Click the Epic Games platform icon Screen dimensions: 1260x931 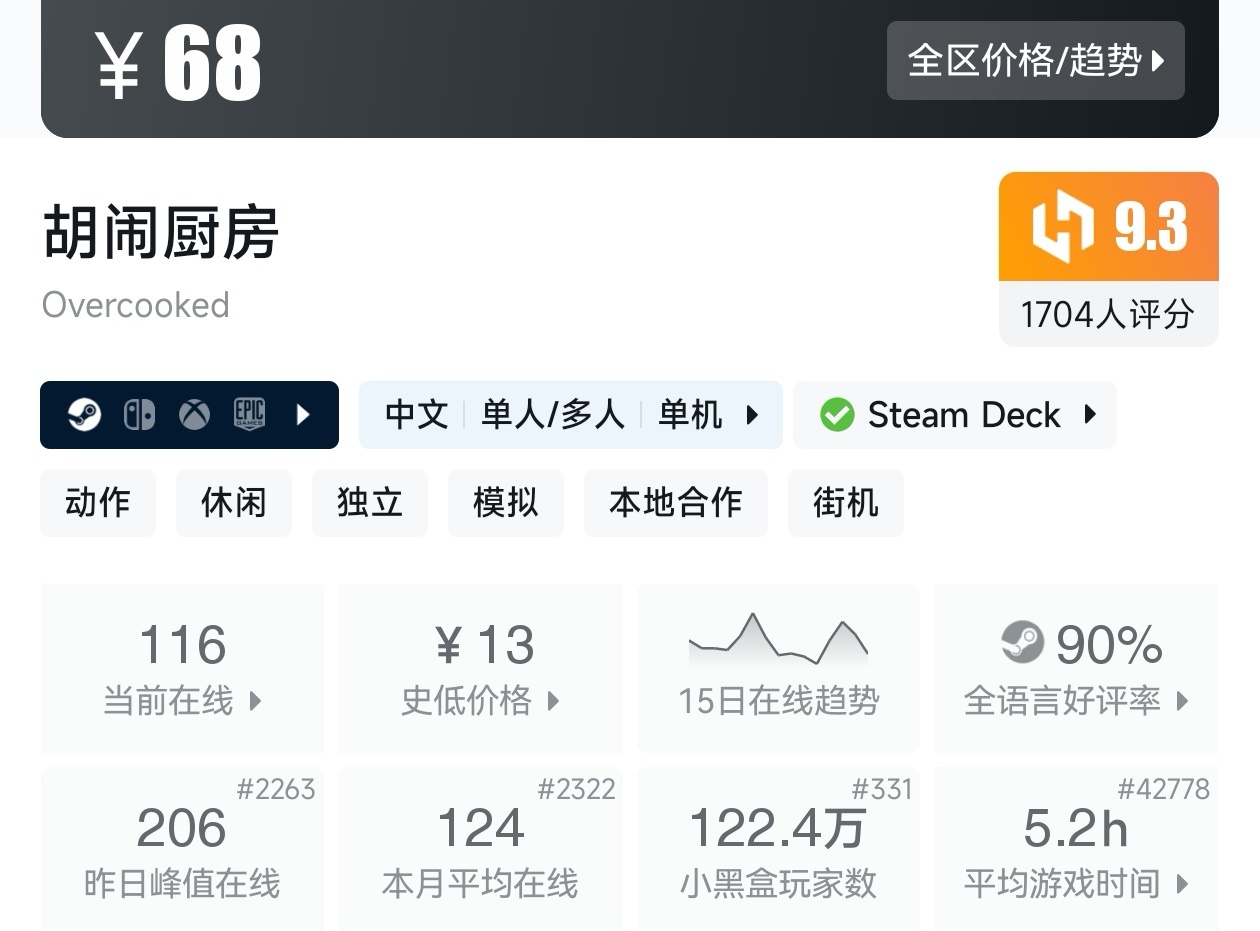[249, 415]
